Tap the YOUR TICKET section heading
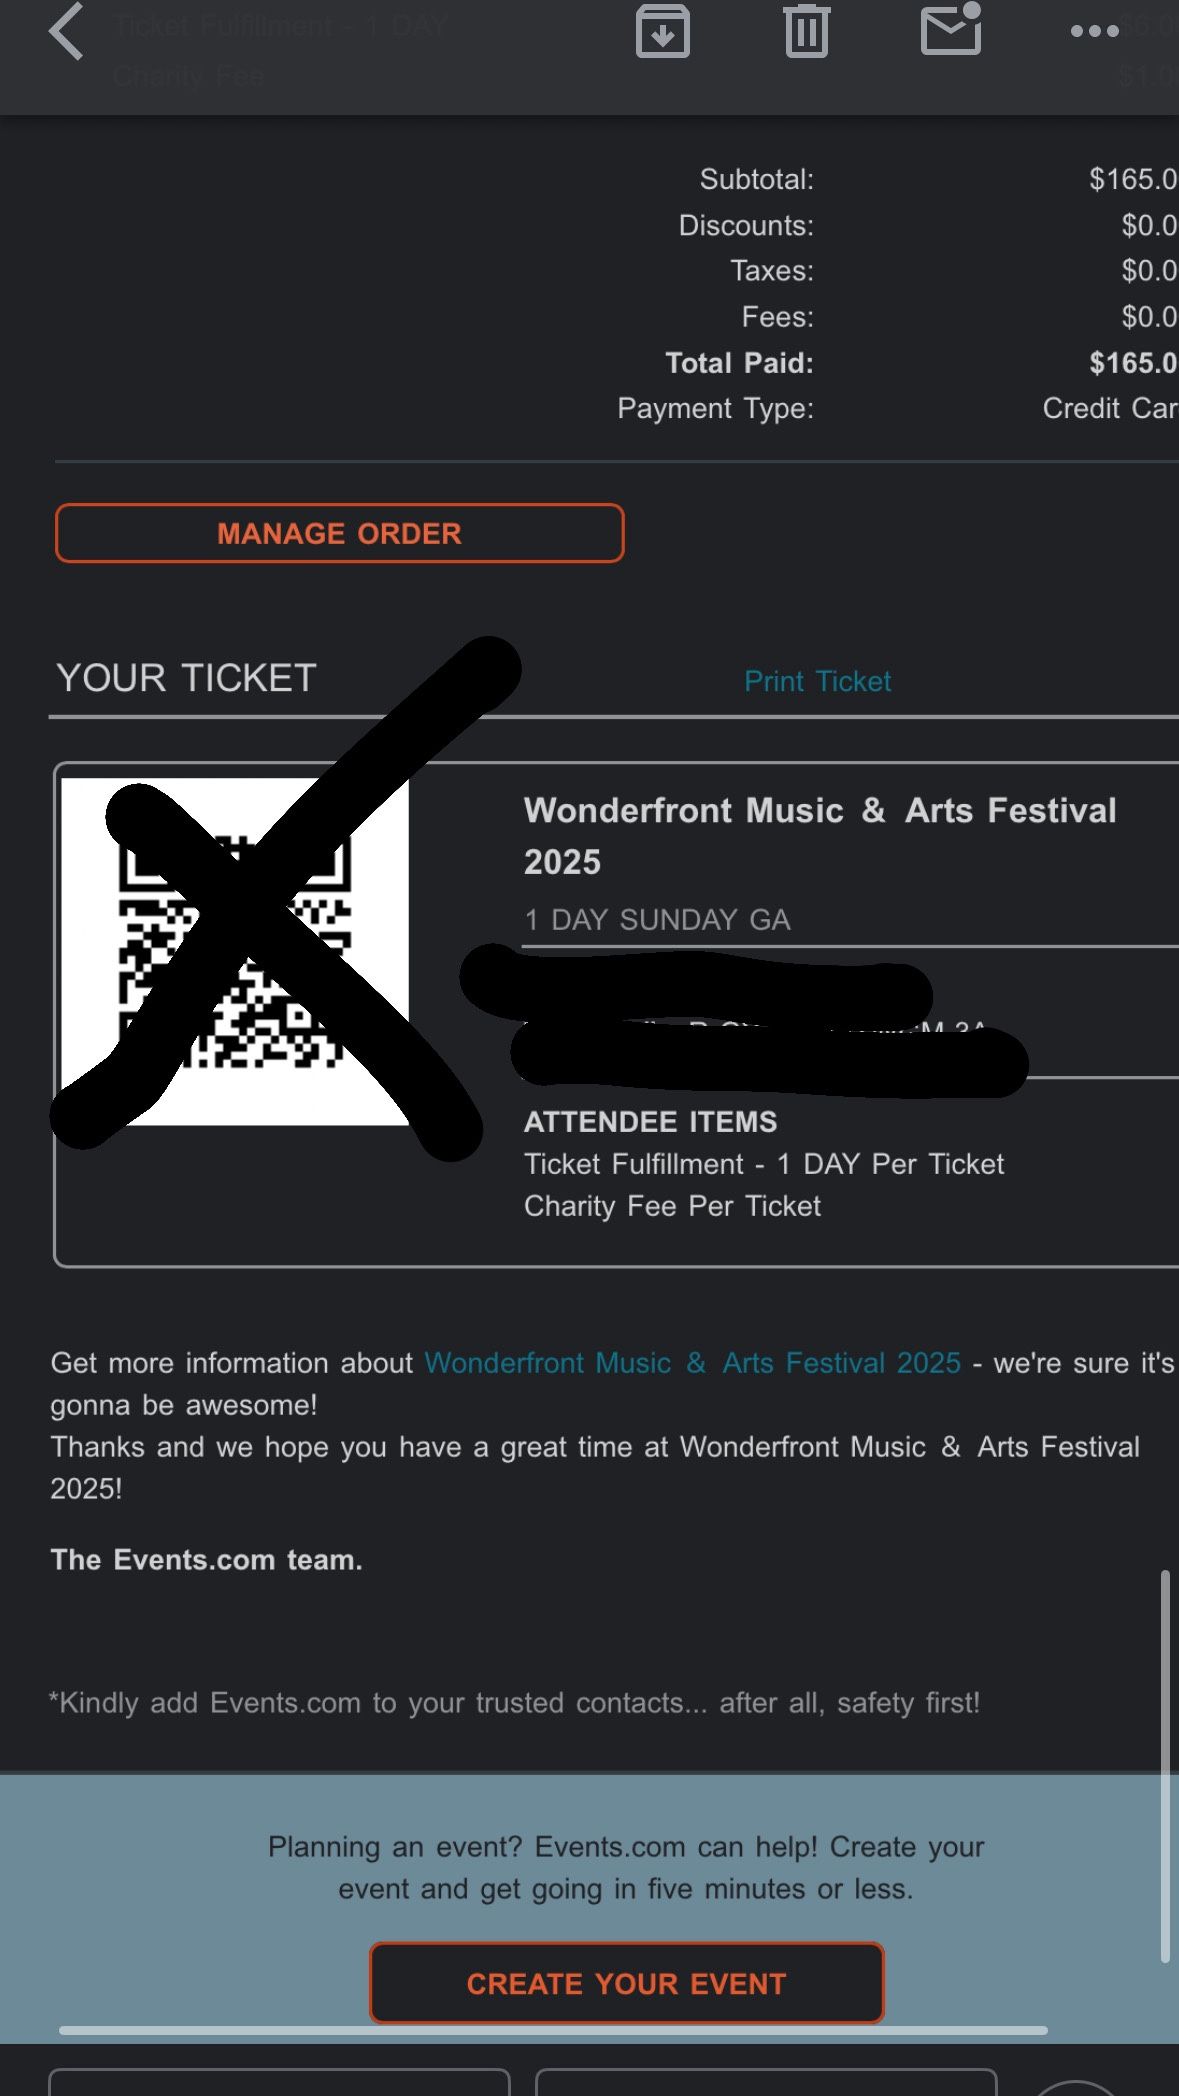The height and width of the screenshot is (2096, 1179). (x=187, y=678)
